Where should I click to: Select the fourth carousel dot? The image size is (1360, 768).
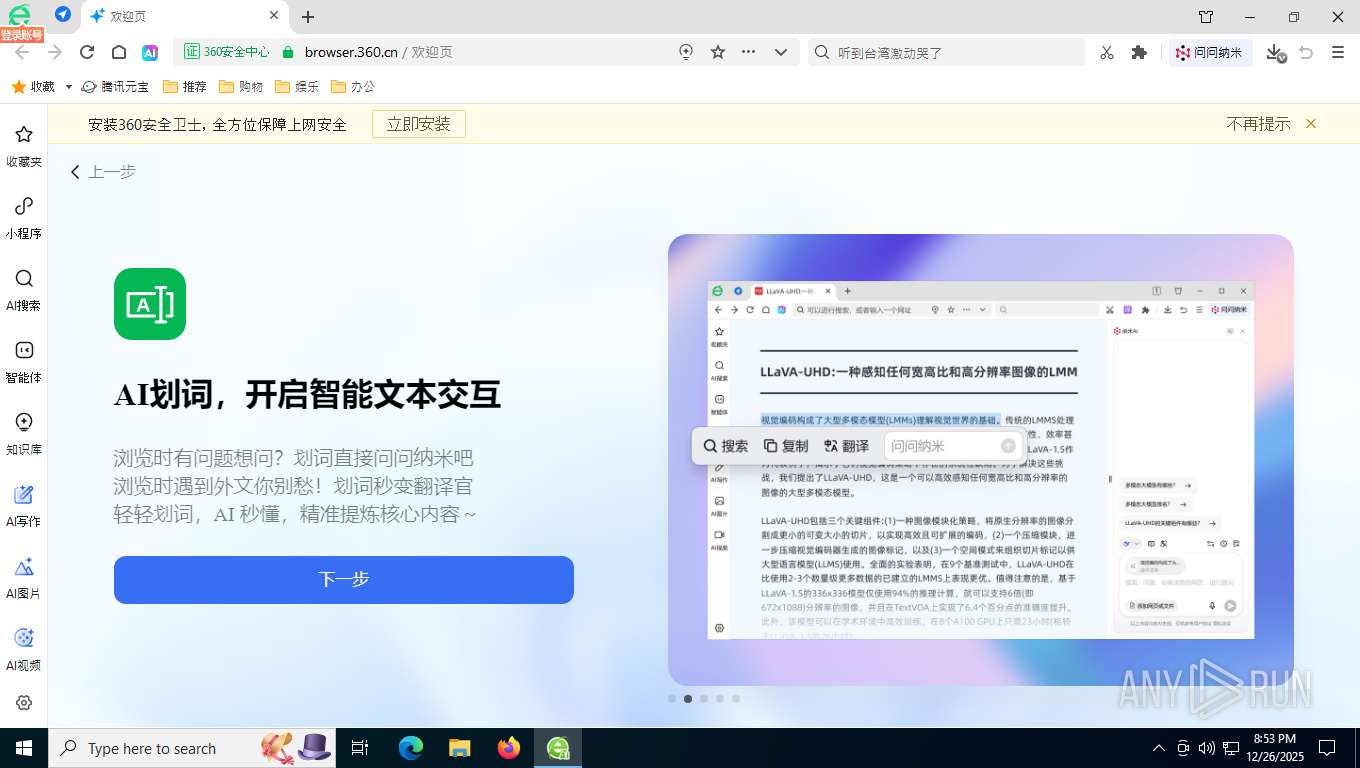coord(720,699)
